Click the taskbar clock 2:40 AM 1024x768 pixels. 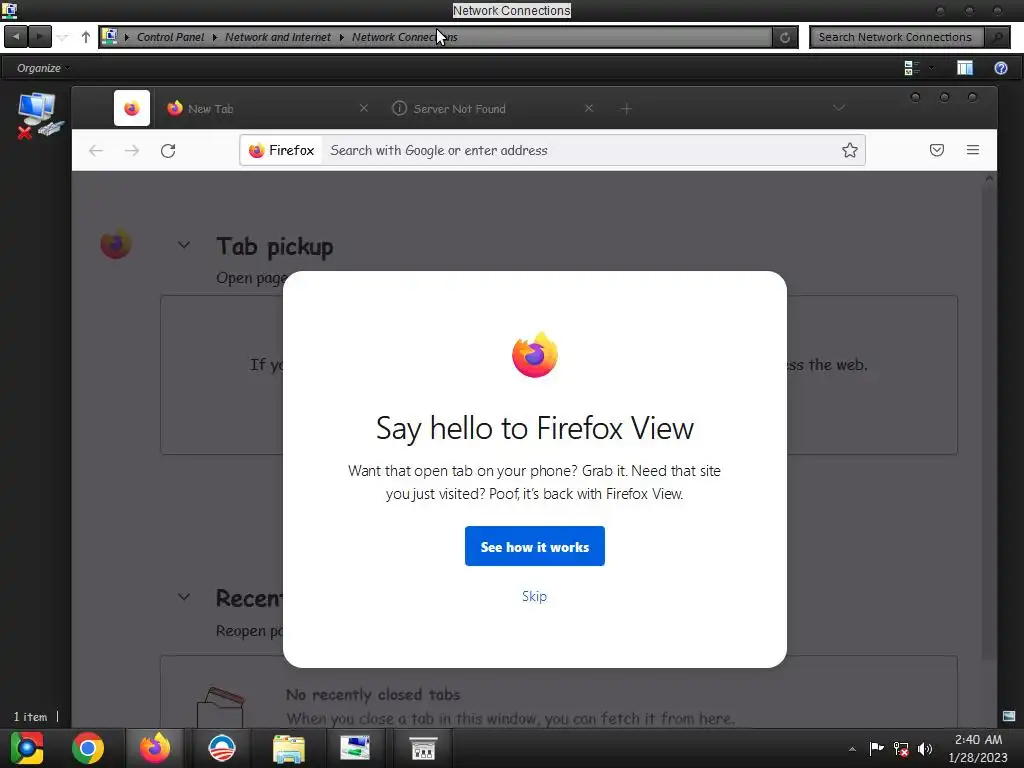click(978, 740)
